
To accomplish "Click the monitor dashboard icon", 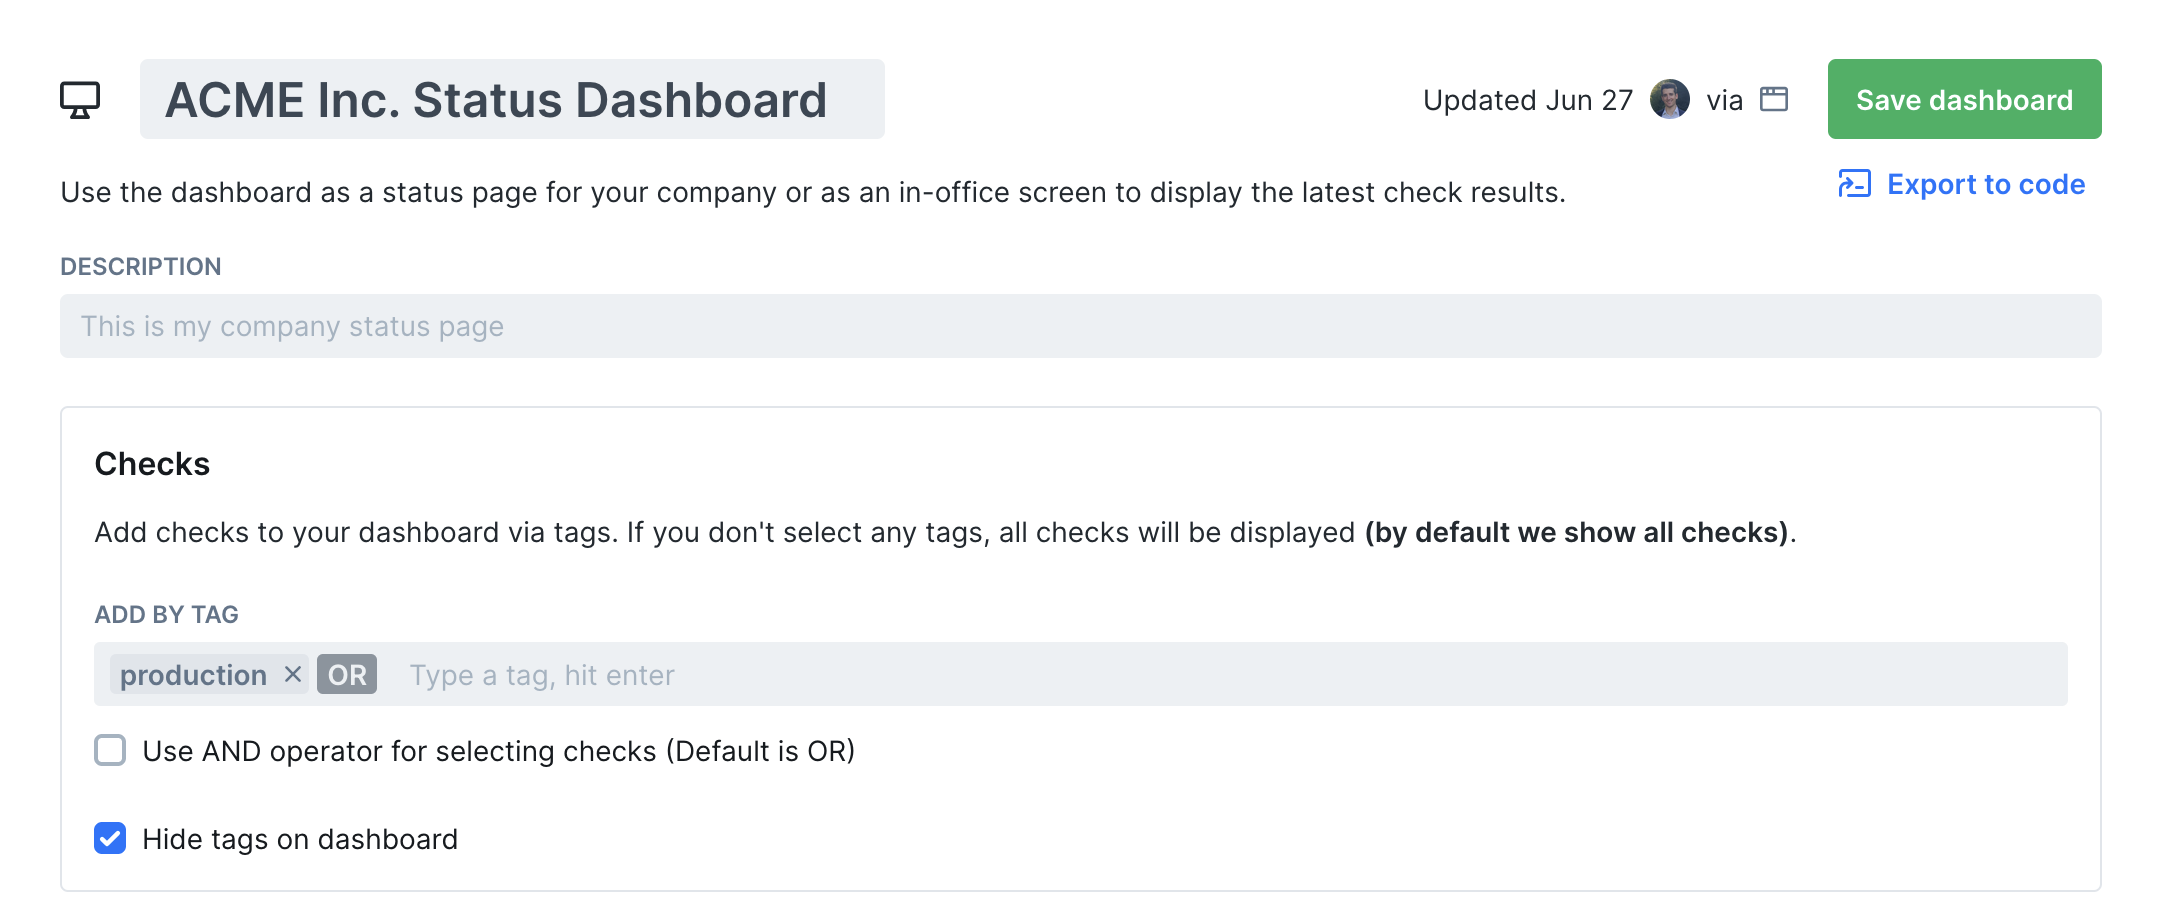I will (80, 100).
